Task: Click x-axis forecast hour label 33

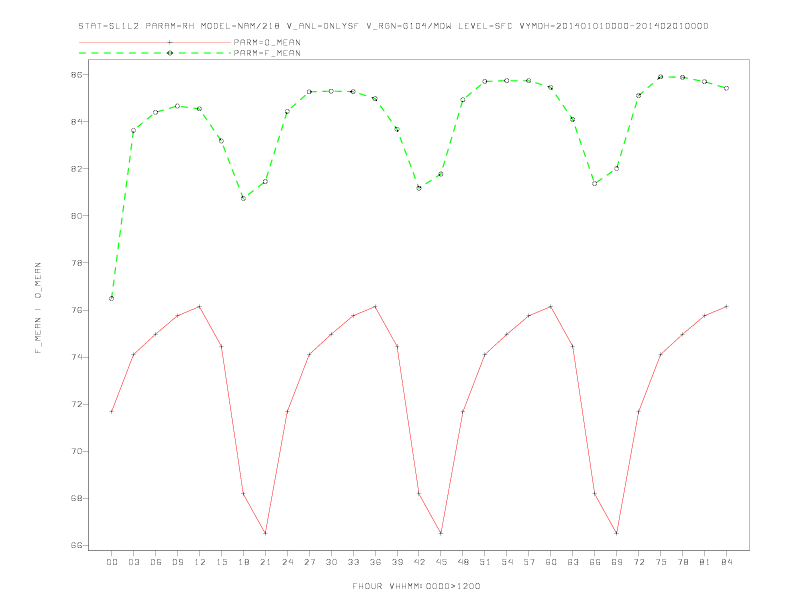Action: pyautogui.click(x=353, y=562)
